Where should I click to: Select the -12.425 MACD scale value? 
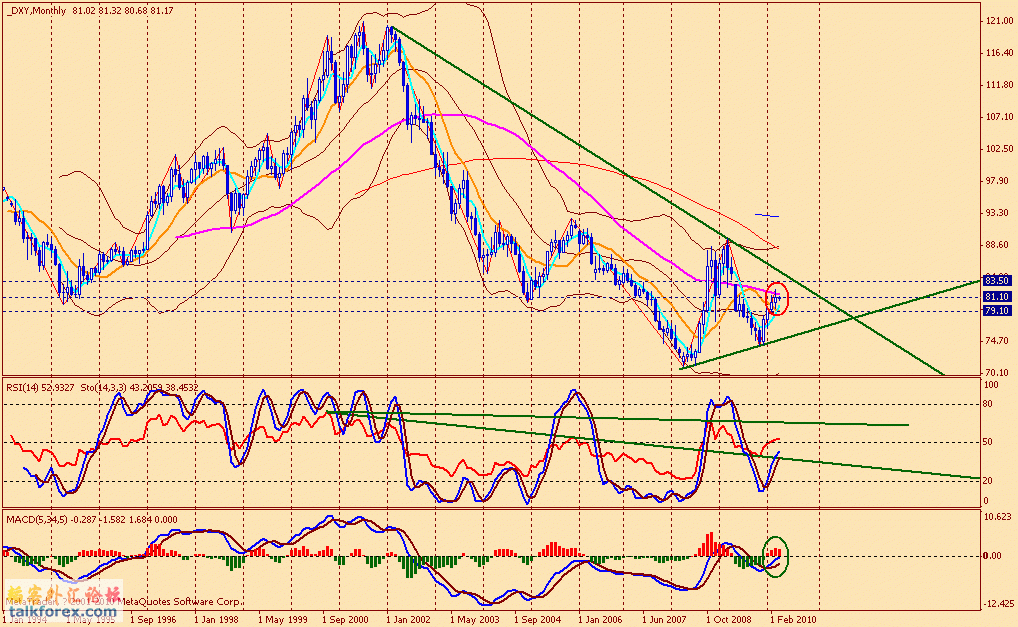point(999,604)
